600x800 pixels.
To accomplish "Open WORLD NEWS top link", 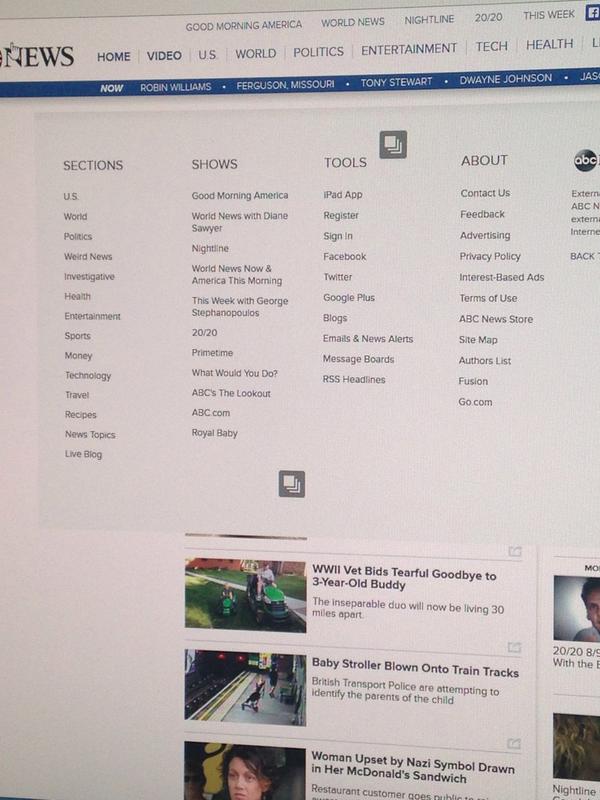I will point(353,22).
